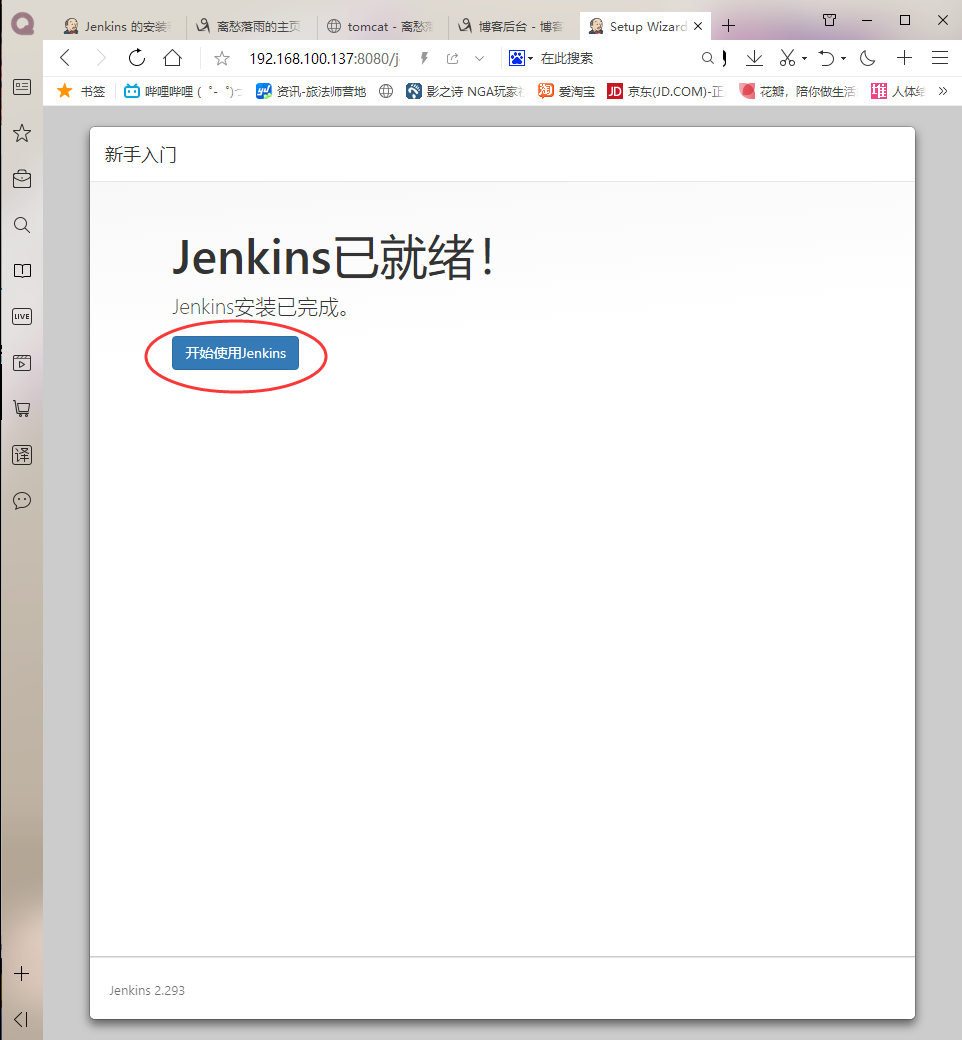The width and height of the screenshot is (962, 1040).
Task: Open the briefcase sidebar icon
Action: (x=22, y=179)
